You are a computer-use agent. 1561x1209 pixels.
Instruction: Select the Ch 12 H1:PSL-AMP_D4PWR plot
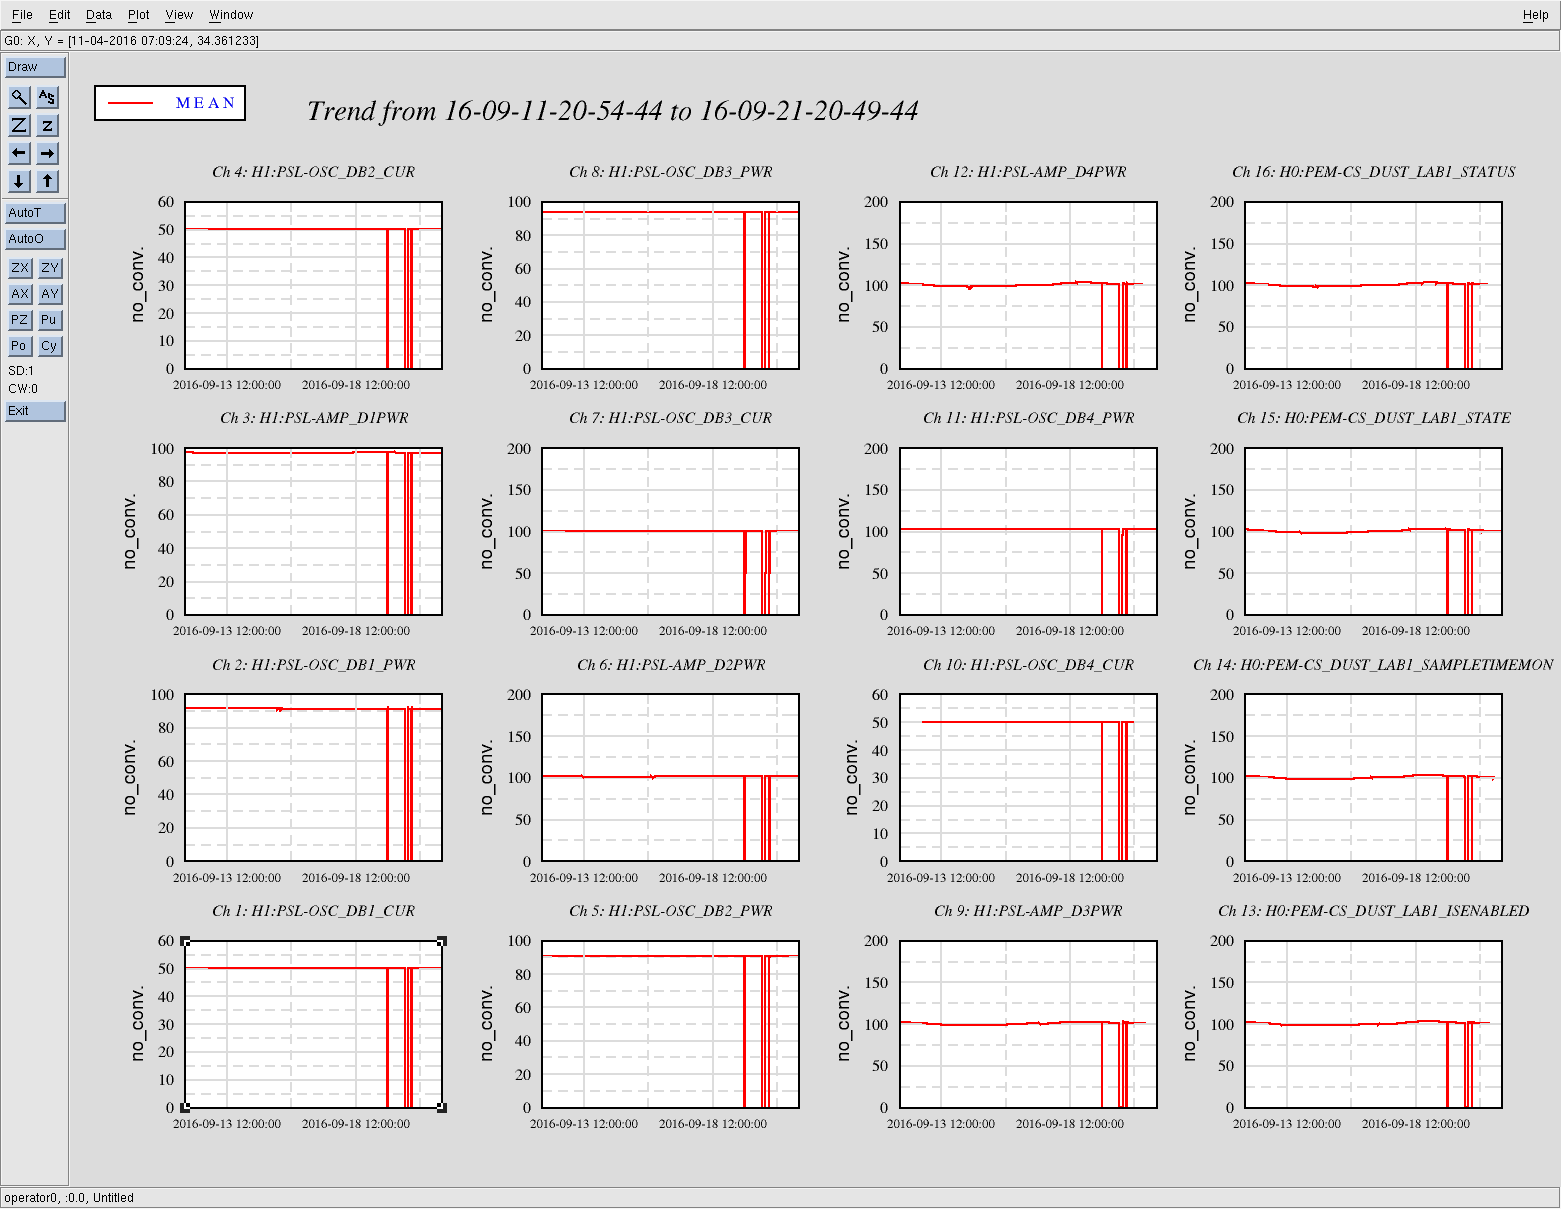coord(1028,285)
